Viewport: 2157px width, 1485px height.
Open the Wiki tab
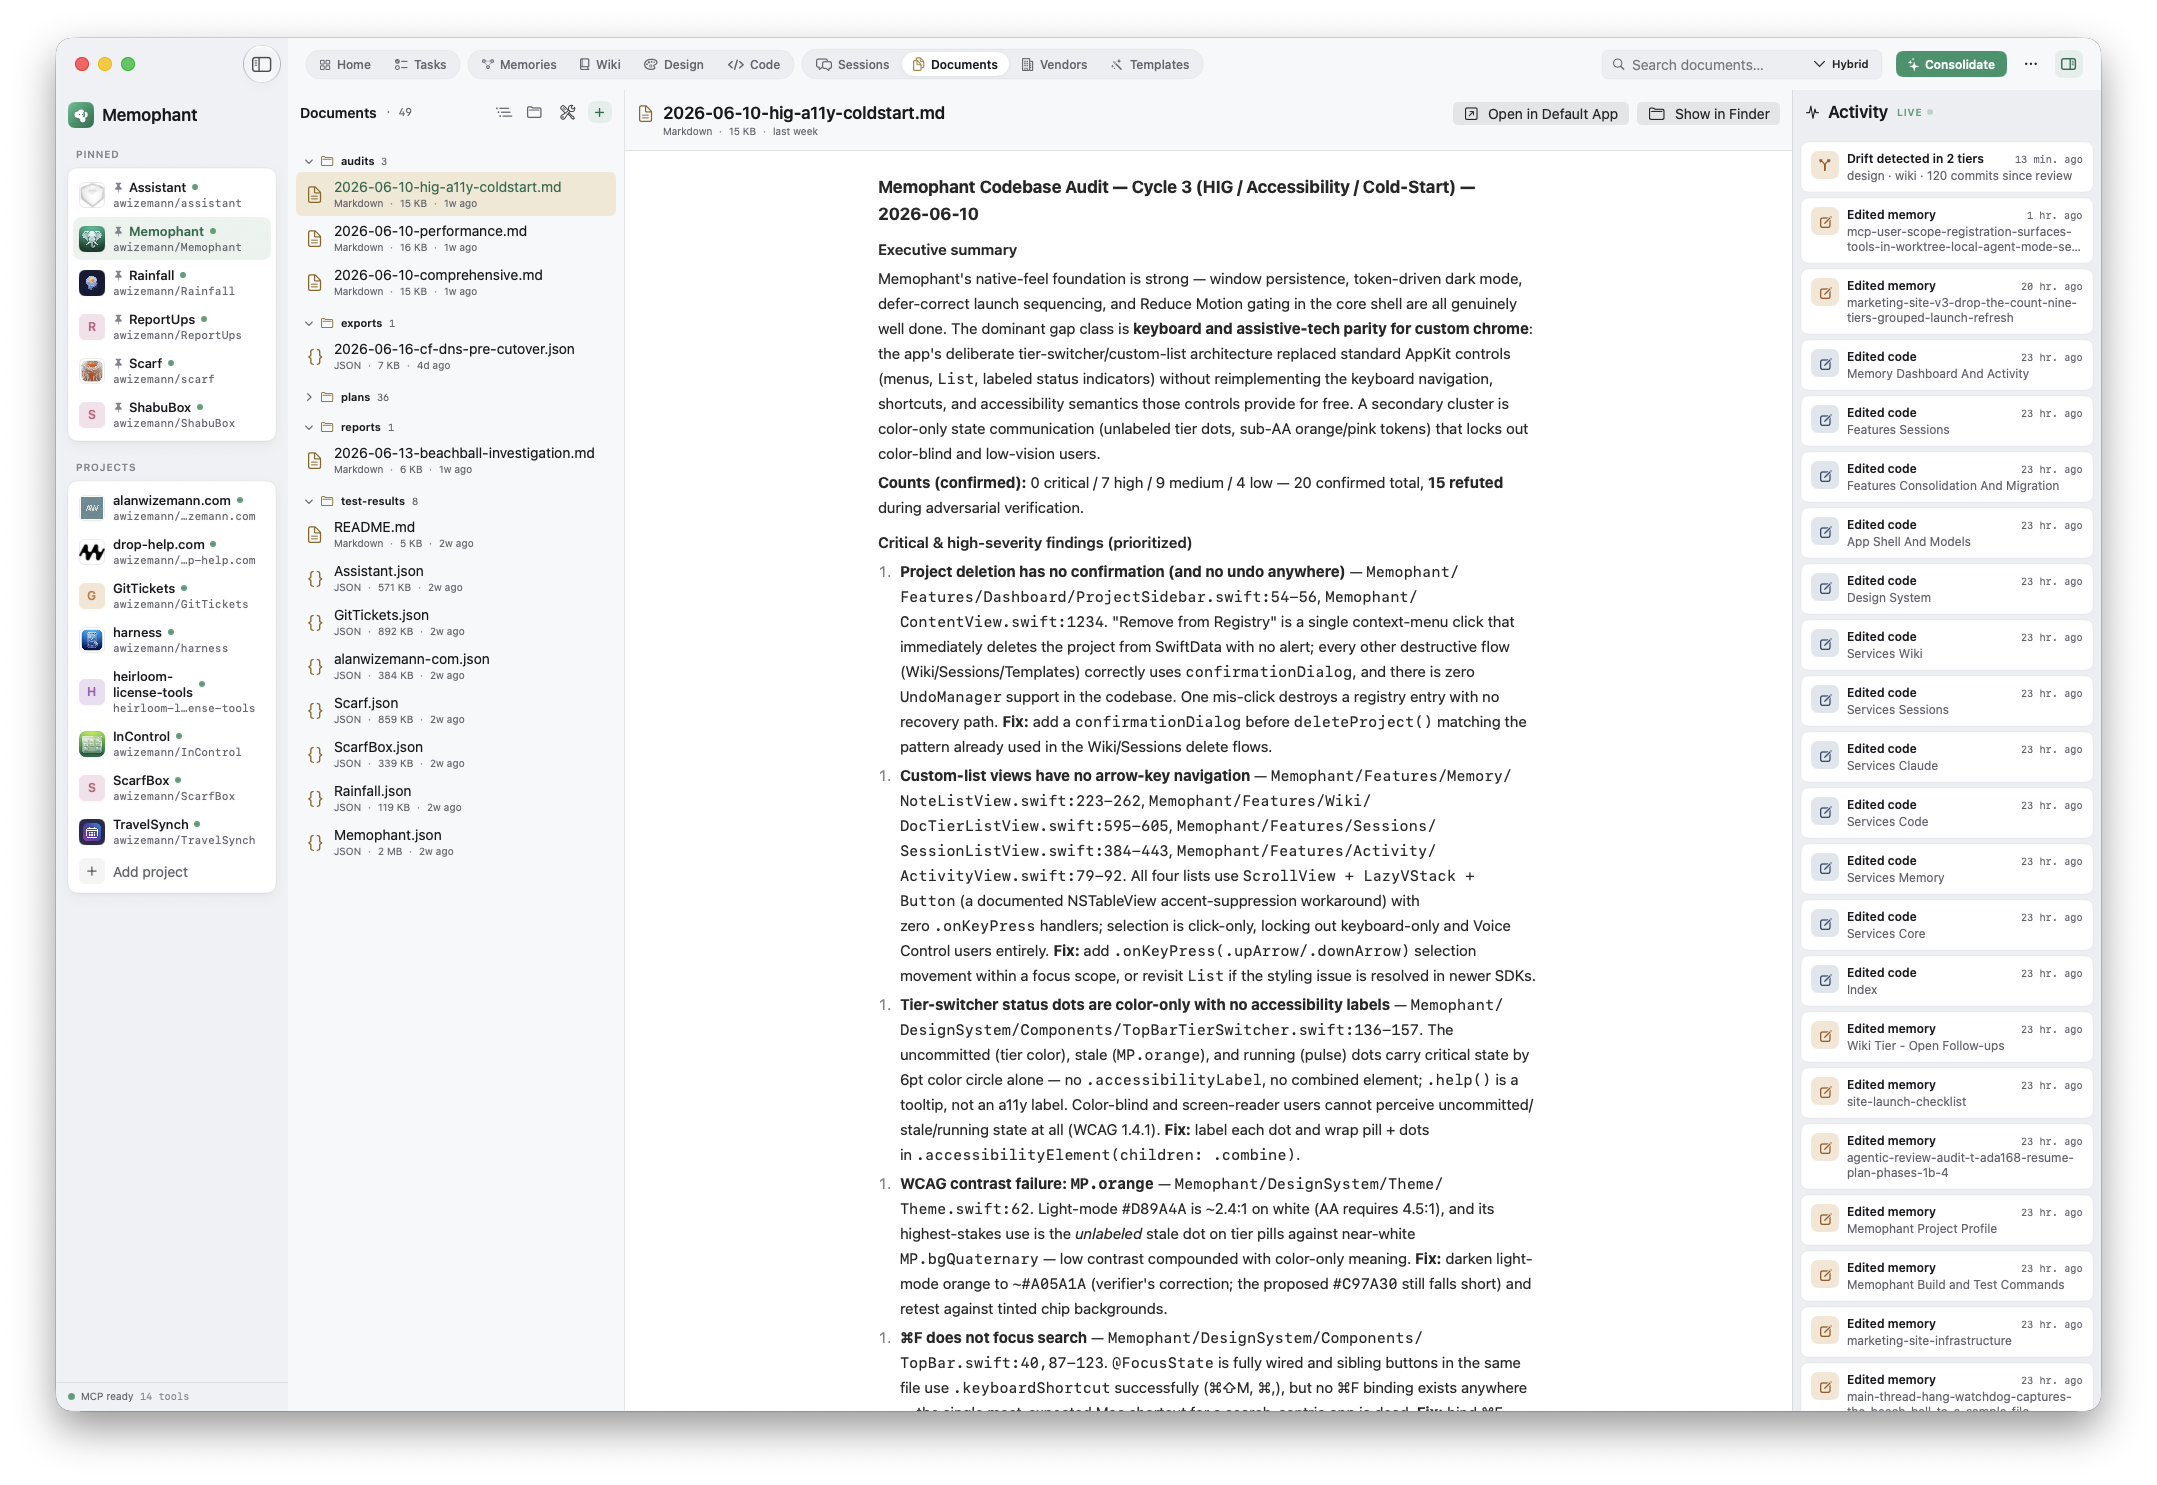coord(600,65)
